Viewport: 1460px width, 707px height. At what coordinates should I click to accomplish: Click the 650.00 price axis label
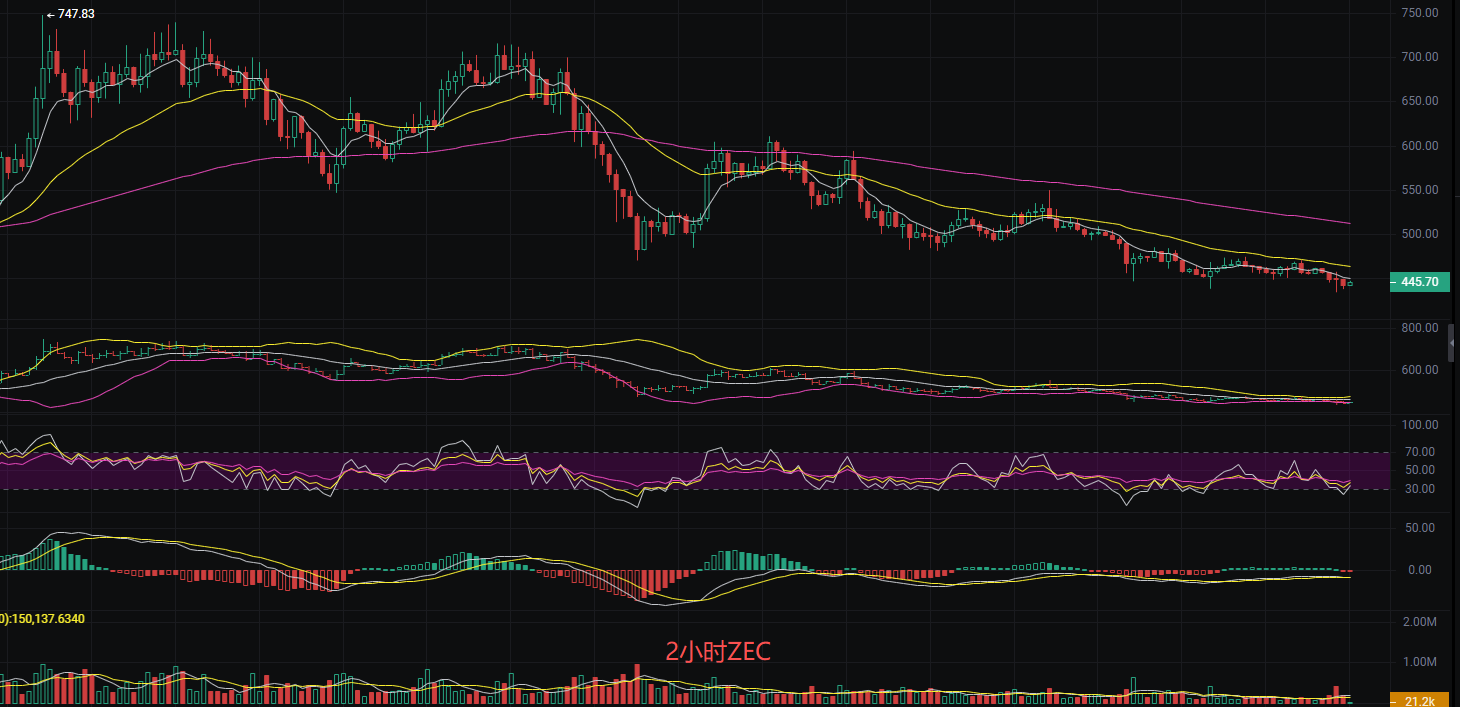point(1420,101)
